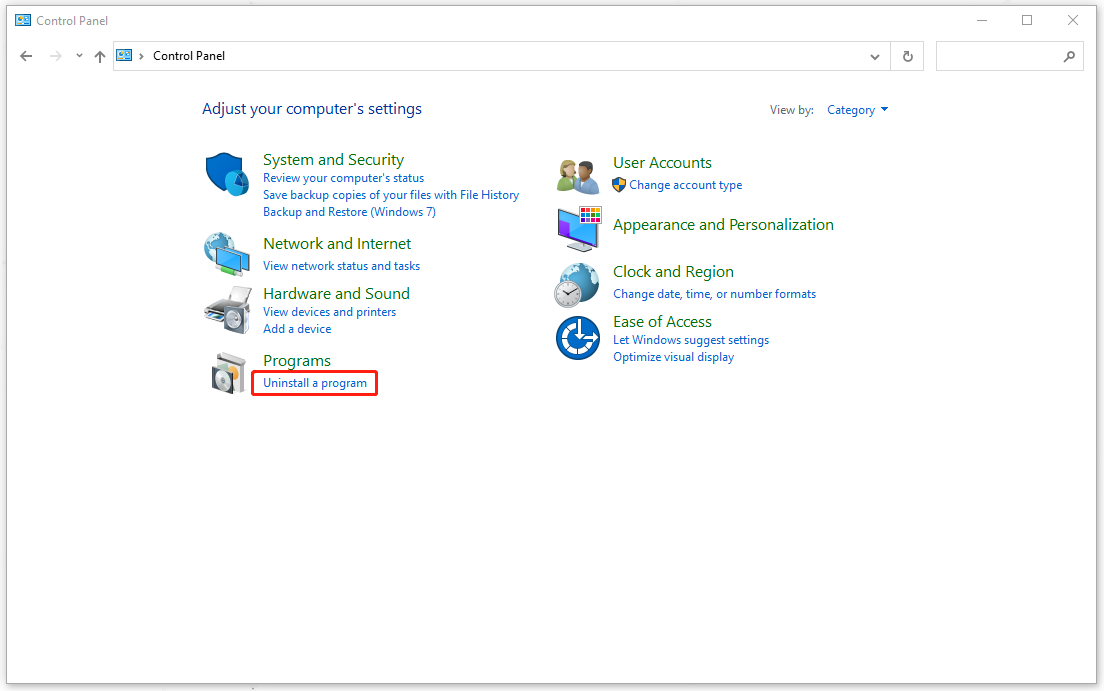
Task: Click the Control Panel icon in address bar
Action: coord(124,56)
